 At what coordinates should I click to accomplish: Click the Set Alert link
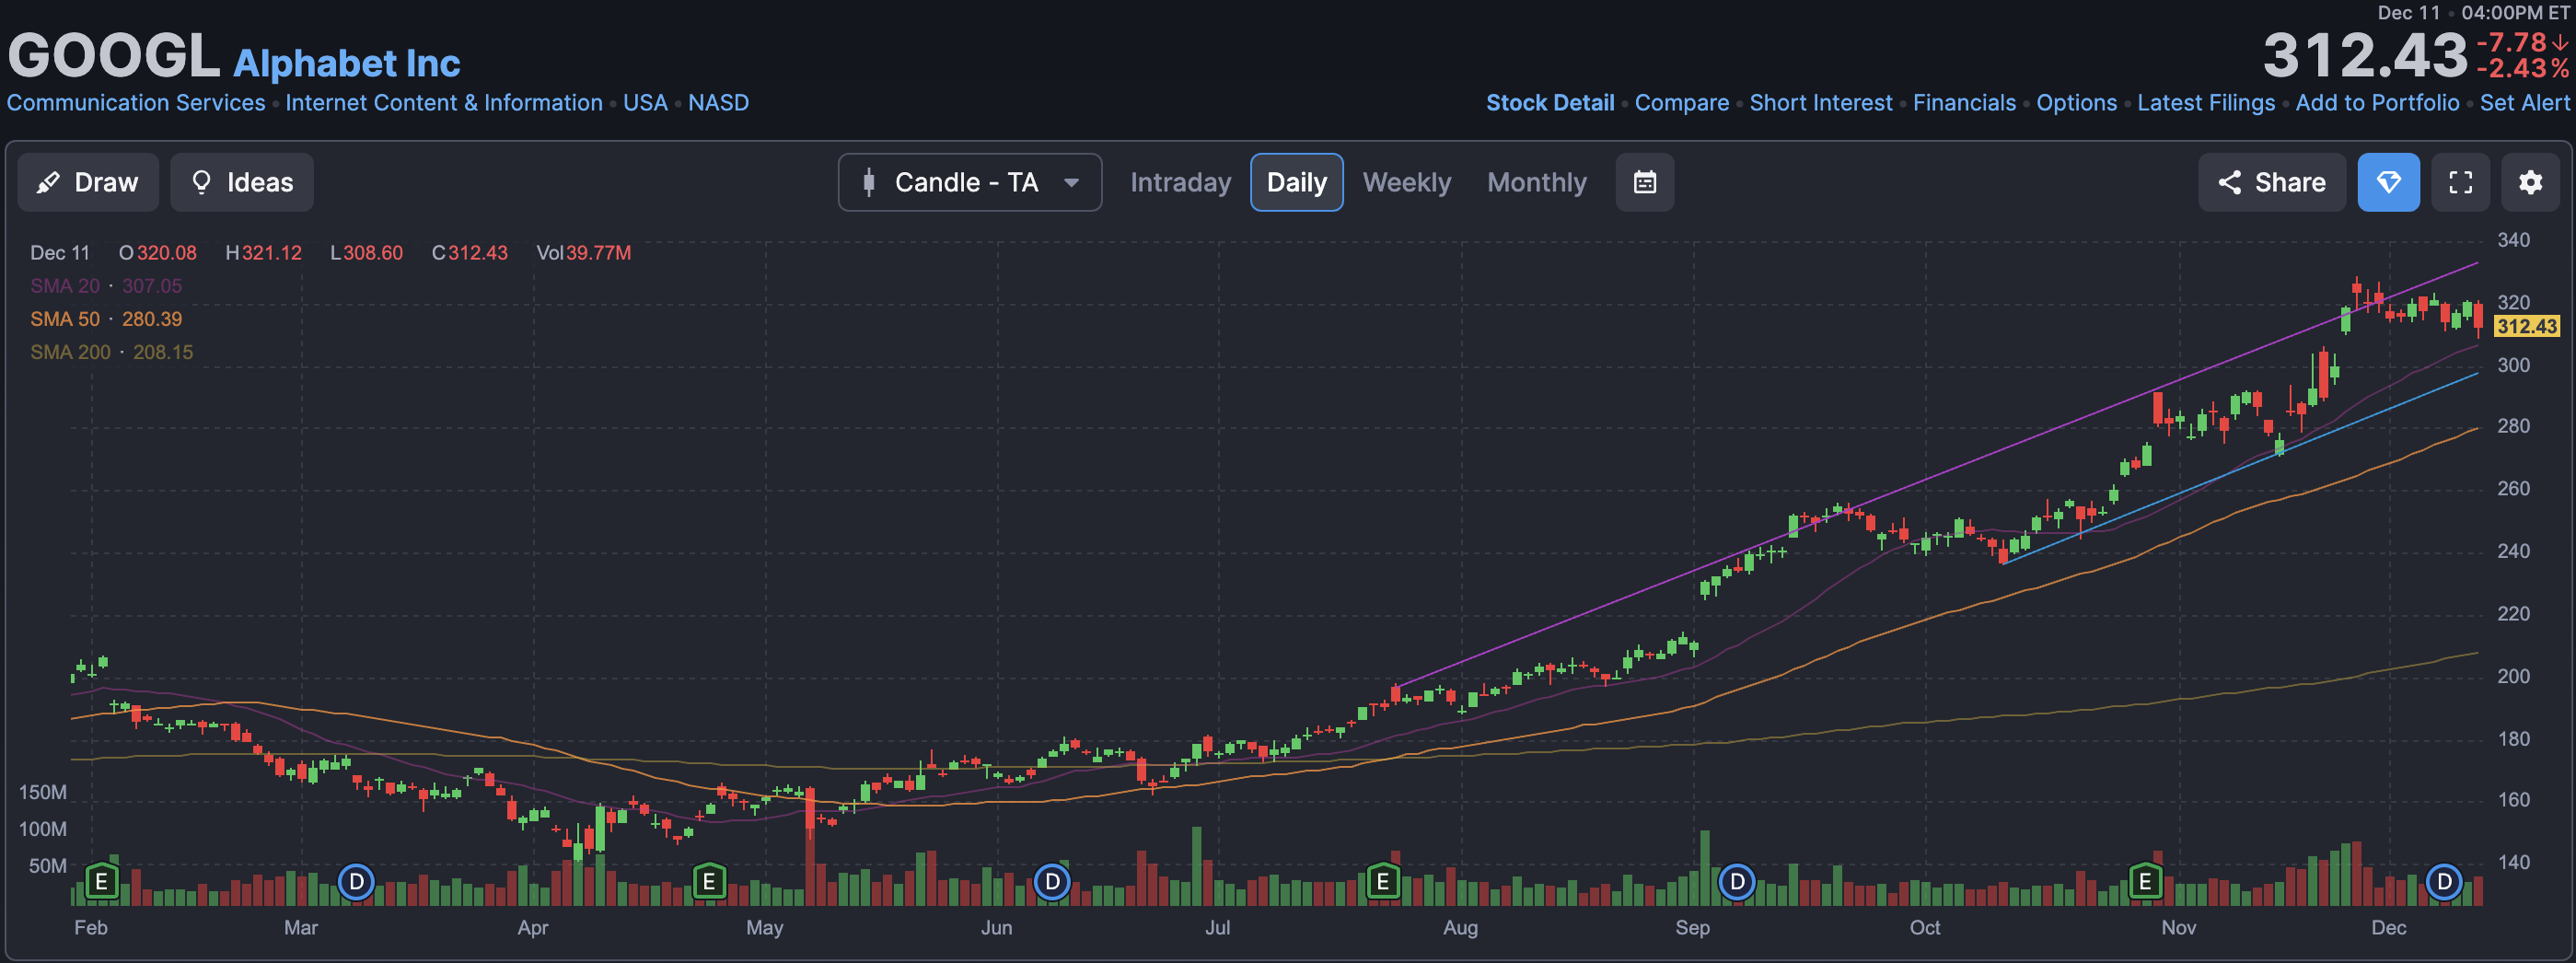point(2524,103)
